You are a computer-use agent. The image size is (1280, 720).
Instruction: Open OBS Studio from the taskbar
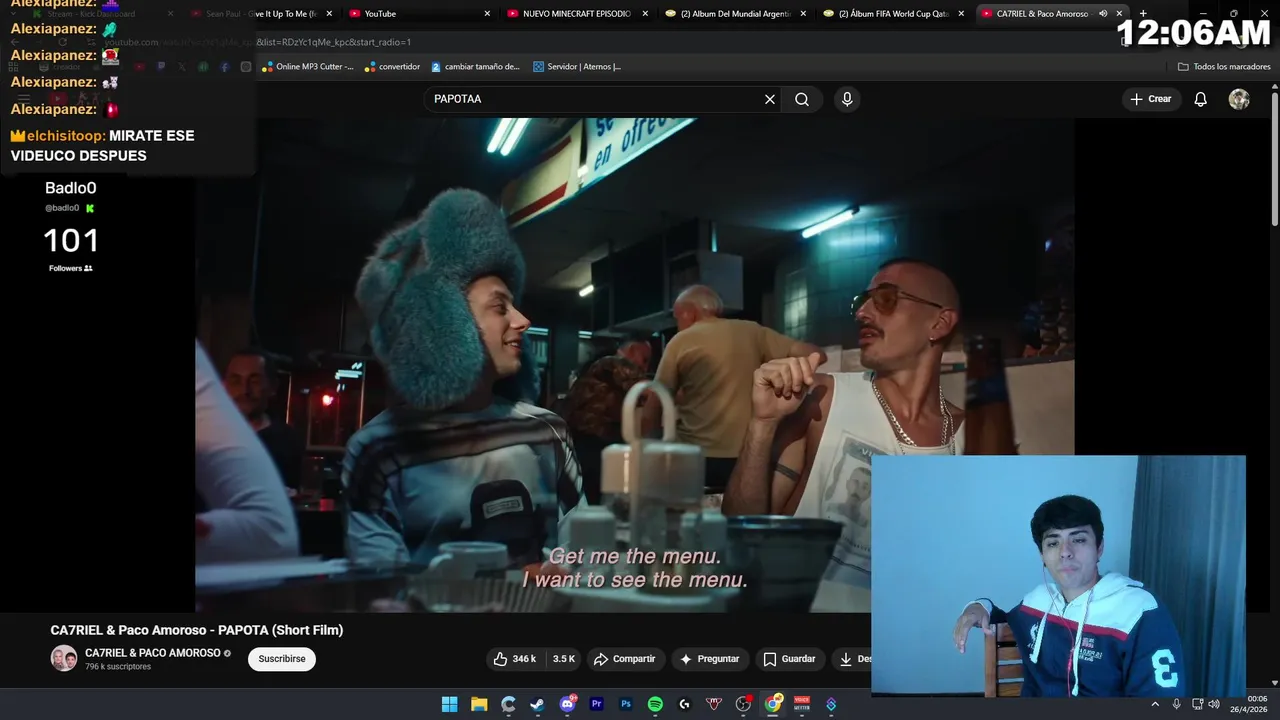(743, 704)
